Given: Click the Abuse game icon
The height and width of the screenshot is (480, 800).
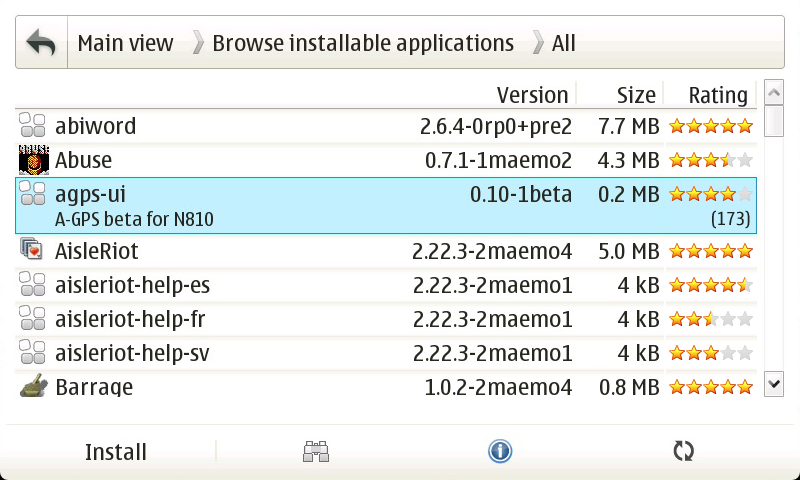Looking at the screenshot, I should point(33,160).
